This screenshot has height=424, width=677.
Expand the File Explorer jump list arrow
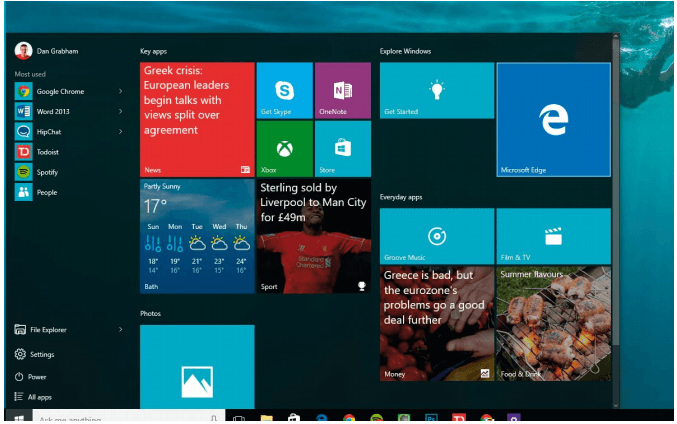120,330
